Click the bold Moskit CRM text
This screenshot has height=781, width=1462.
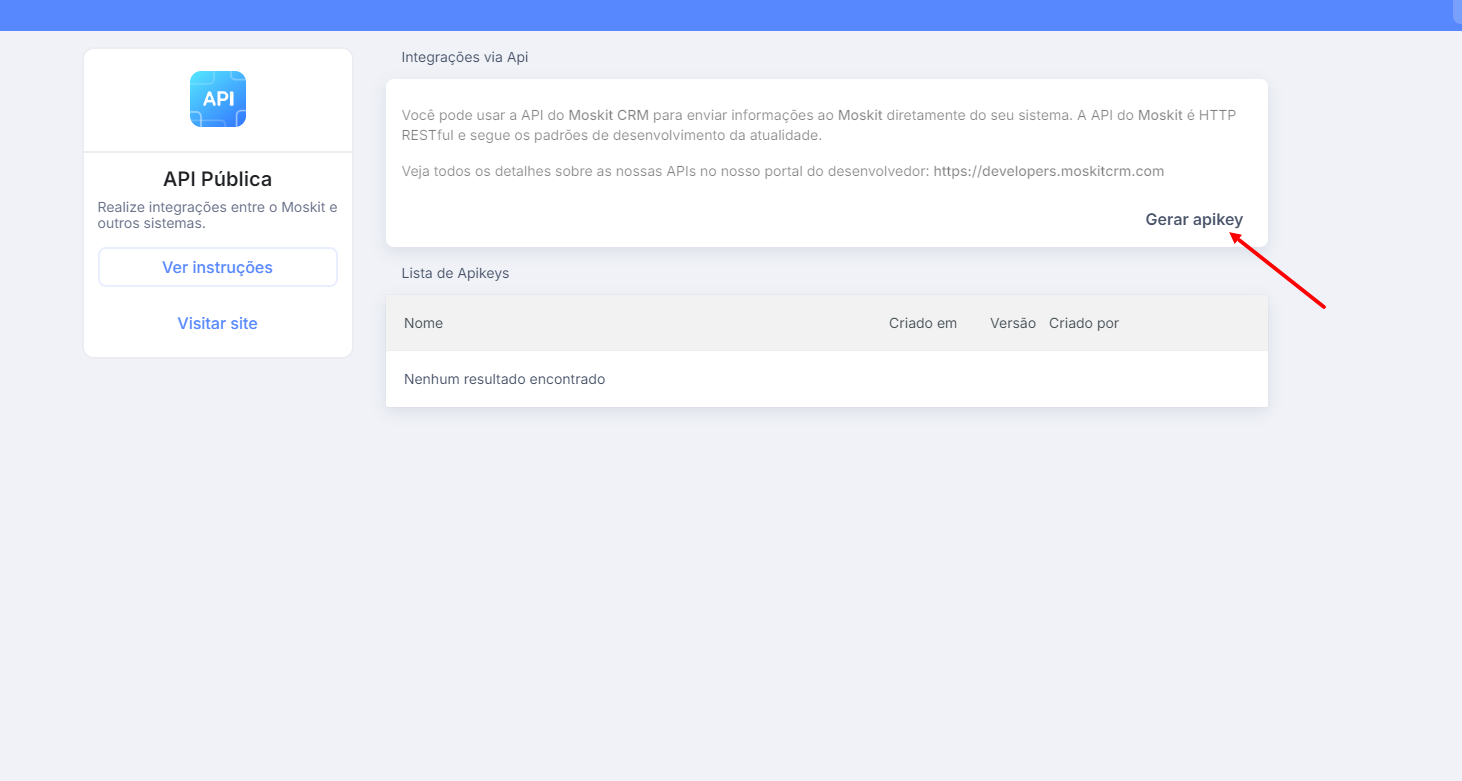click(608, 115)
